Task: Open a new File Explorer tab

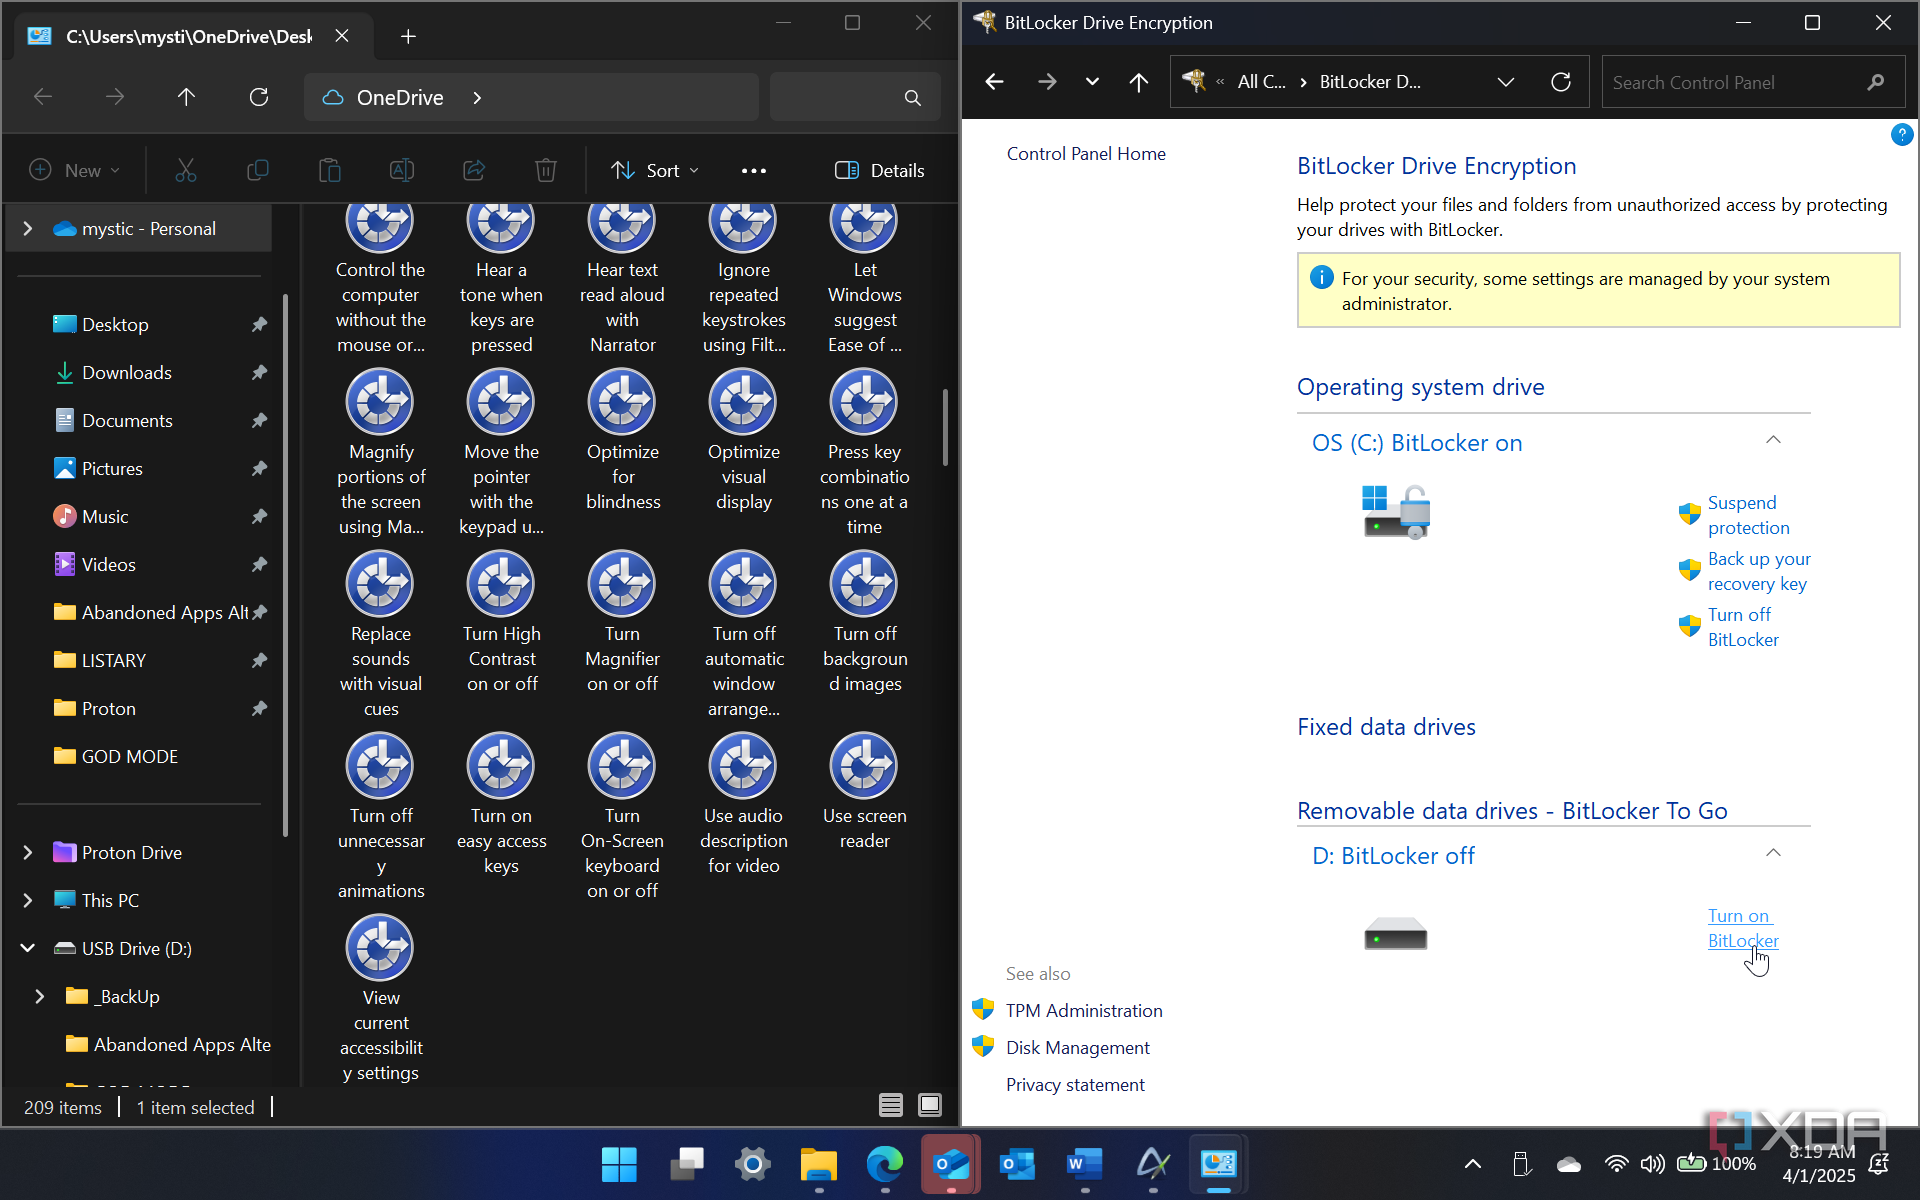Action: [x=408, y=37]
